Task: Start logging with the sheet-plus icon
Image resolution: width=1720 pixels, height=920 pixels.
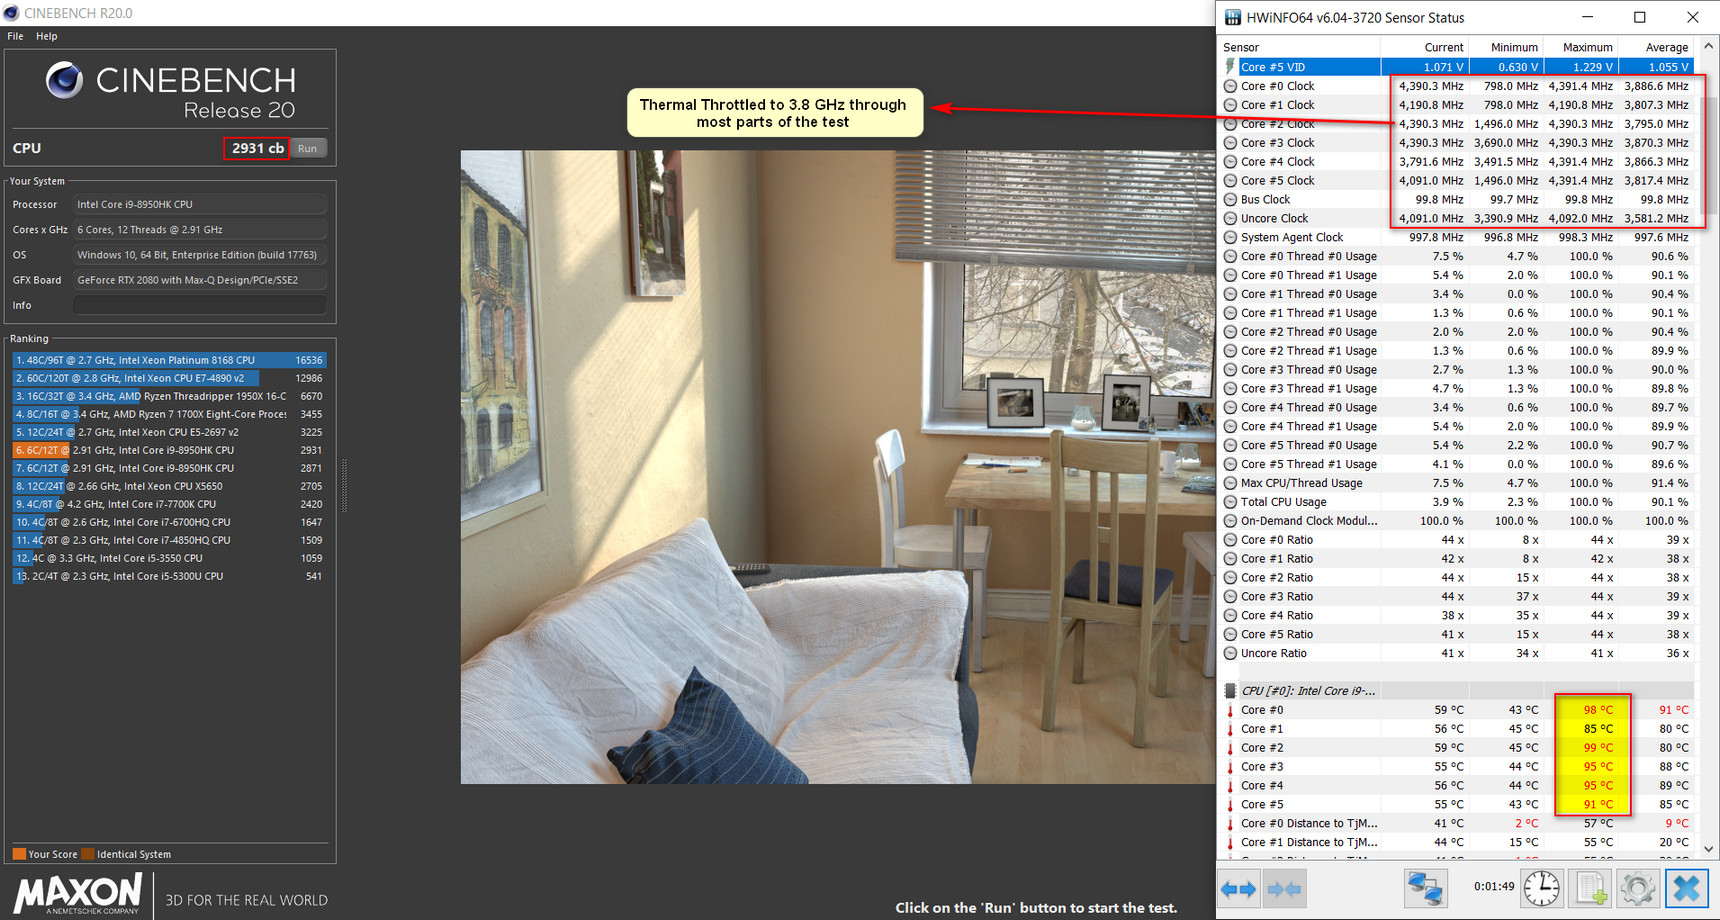Action: click(x=1590, y=888)
